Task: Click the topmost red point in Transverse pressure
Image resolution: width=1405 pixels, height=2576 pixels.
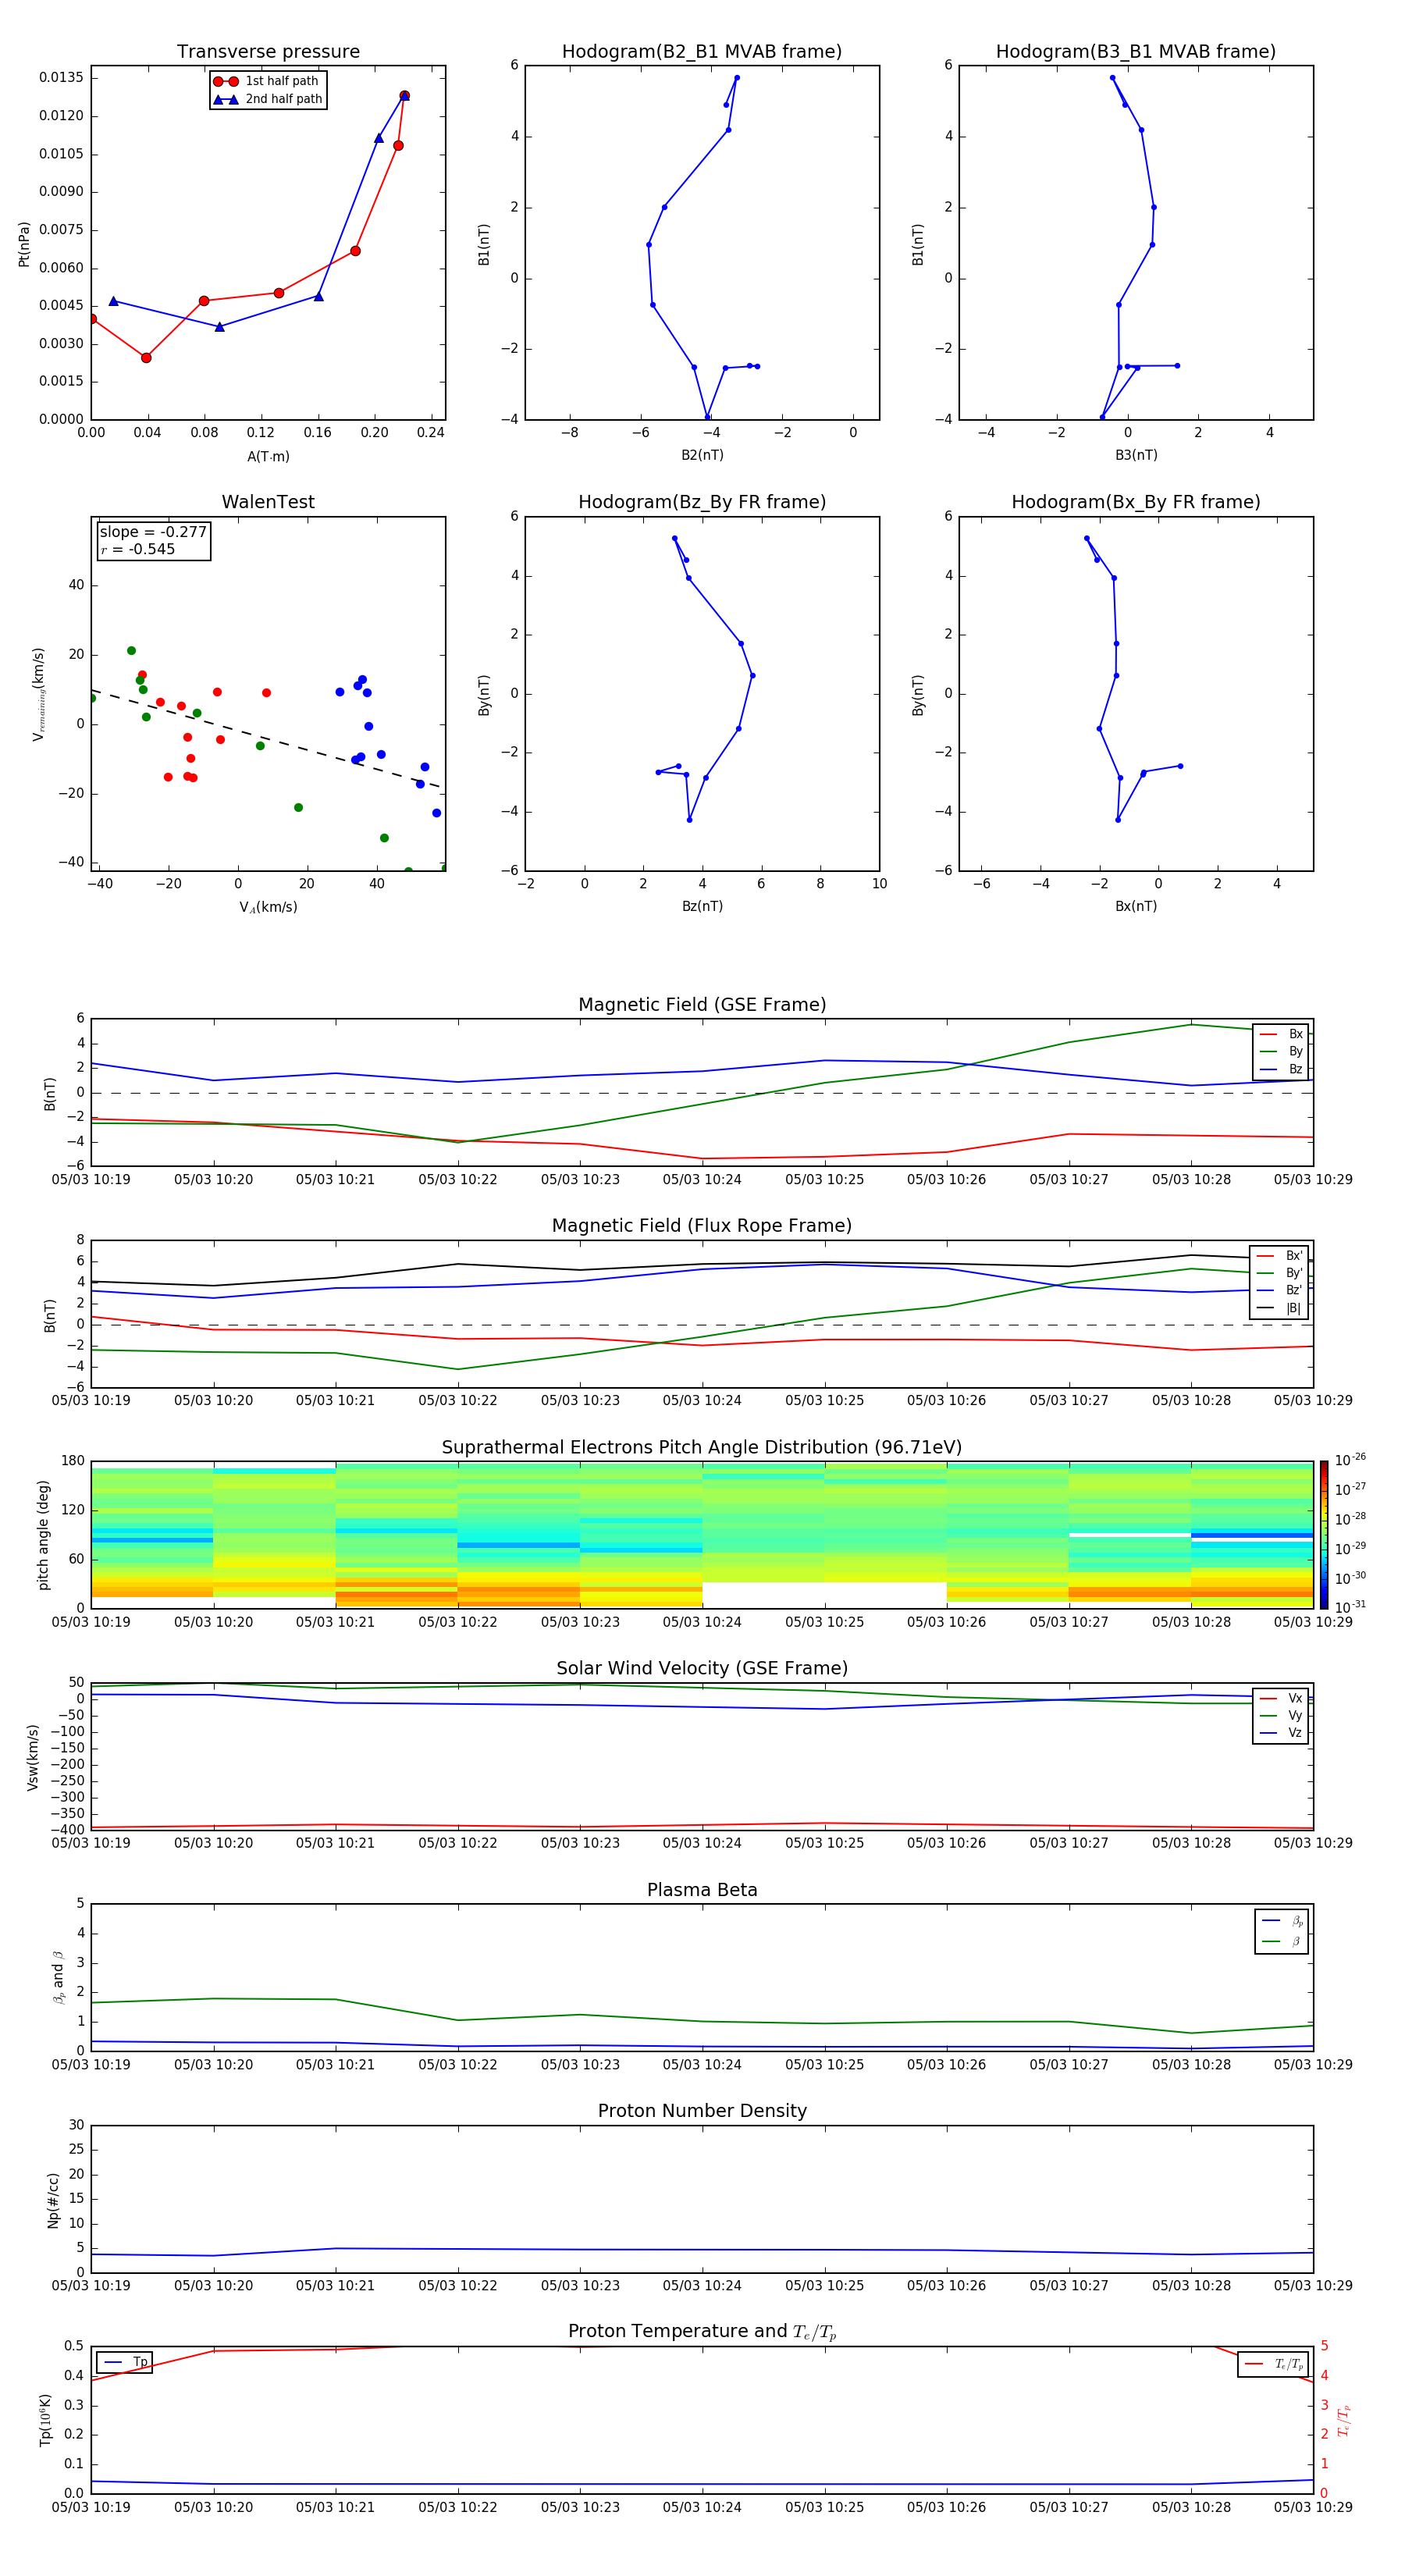Action: pyautogui.click(x=404, y=96)
